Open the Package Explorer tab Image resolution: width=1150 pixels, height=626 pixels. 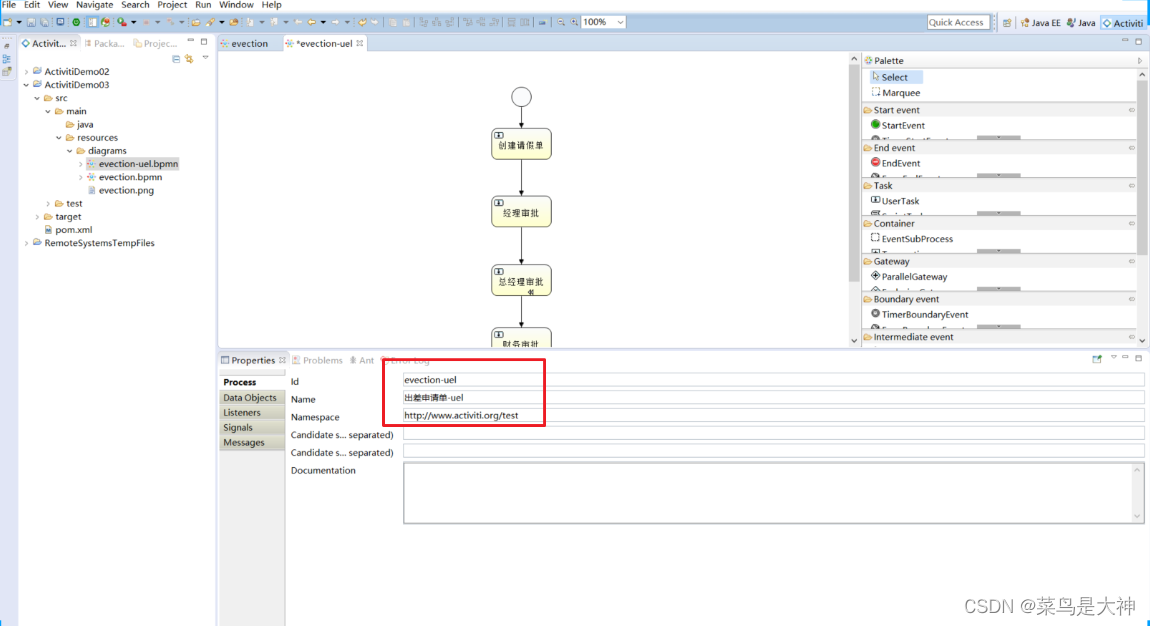(105, 44)
